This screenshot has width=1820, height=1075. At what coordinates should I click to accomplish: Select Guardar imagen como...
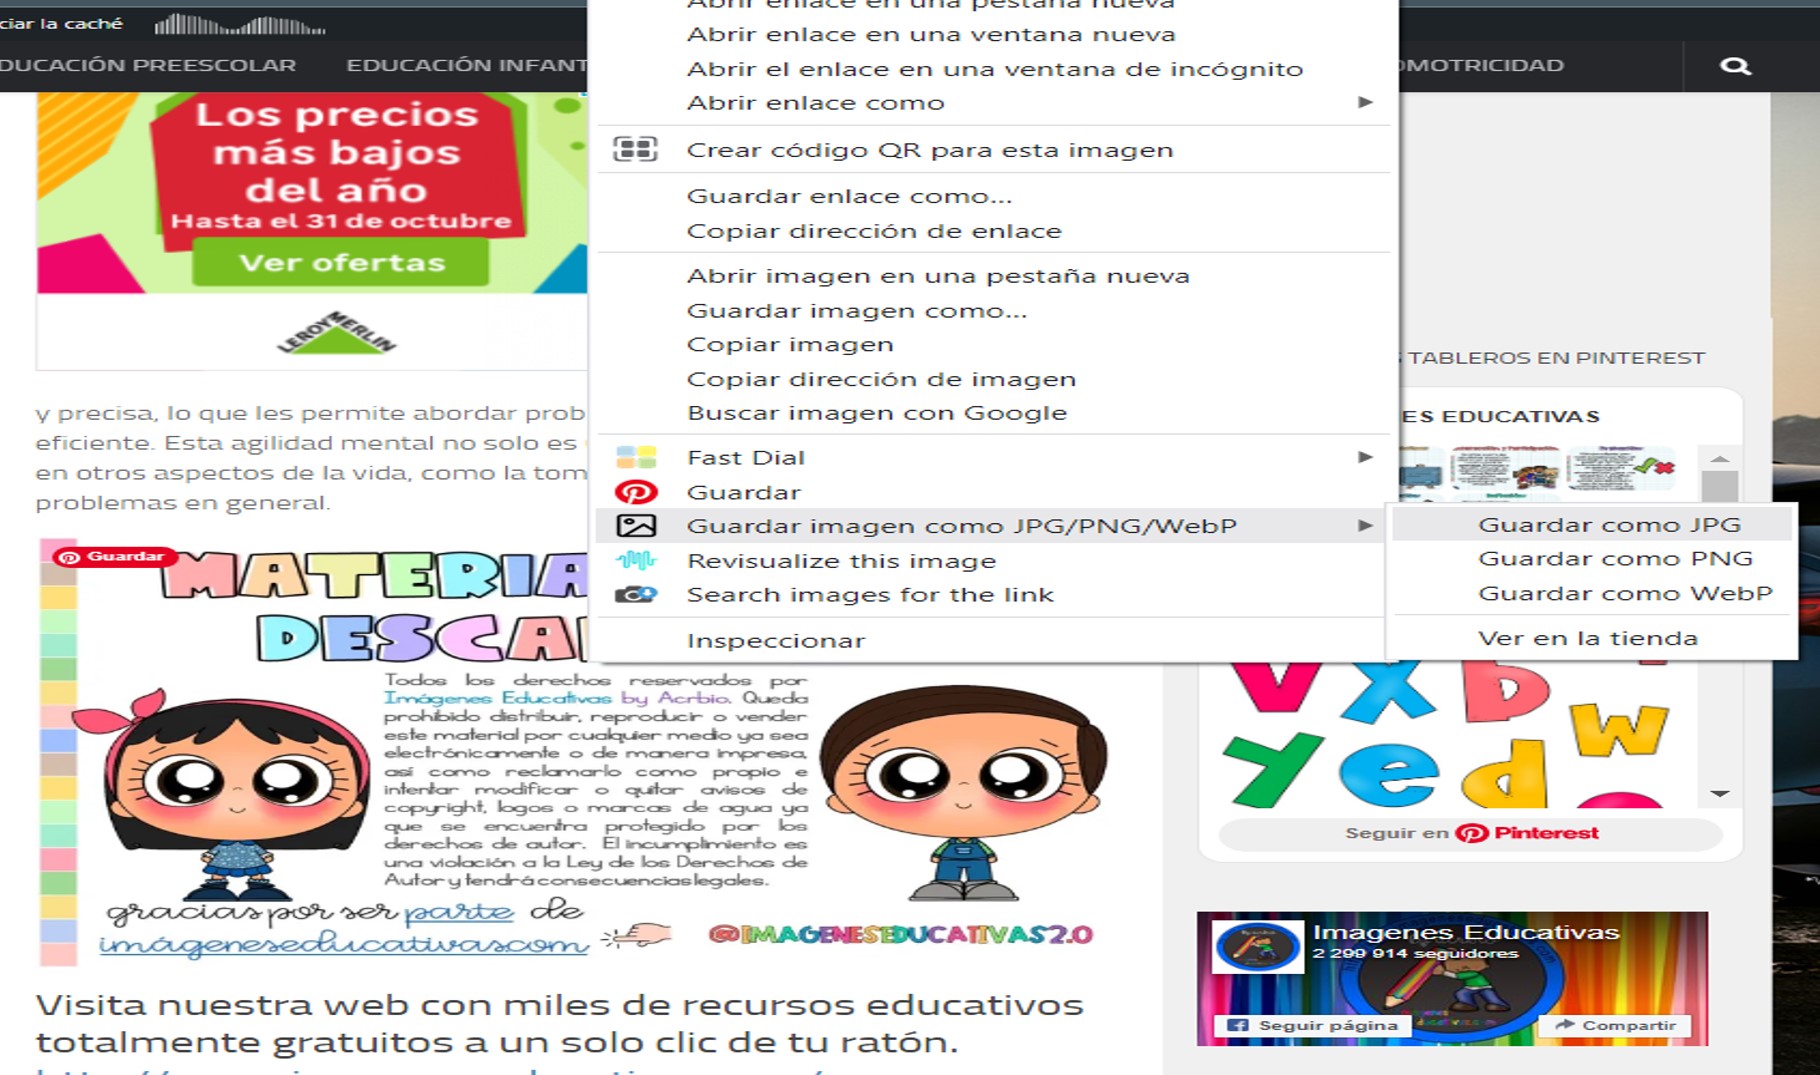click(x=857, y=311)
